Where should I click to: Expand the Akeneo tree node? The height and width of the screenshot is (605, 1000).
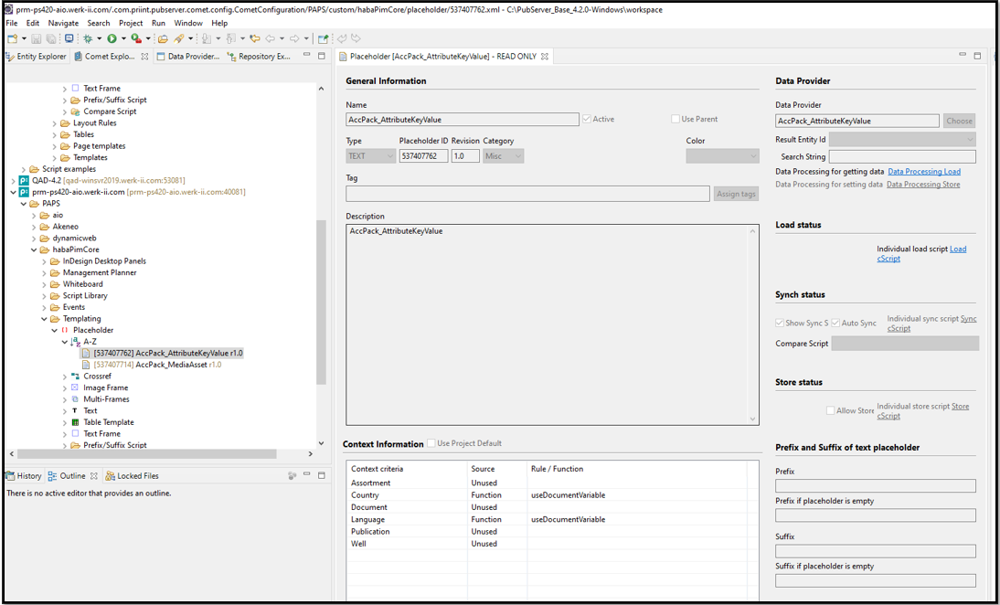pyautogui.click(x=34, y=226)
